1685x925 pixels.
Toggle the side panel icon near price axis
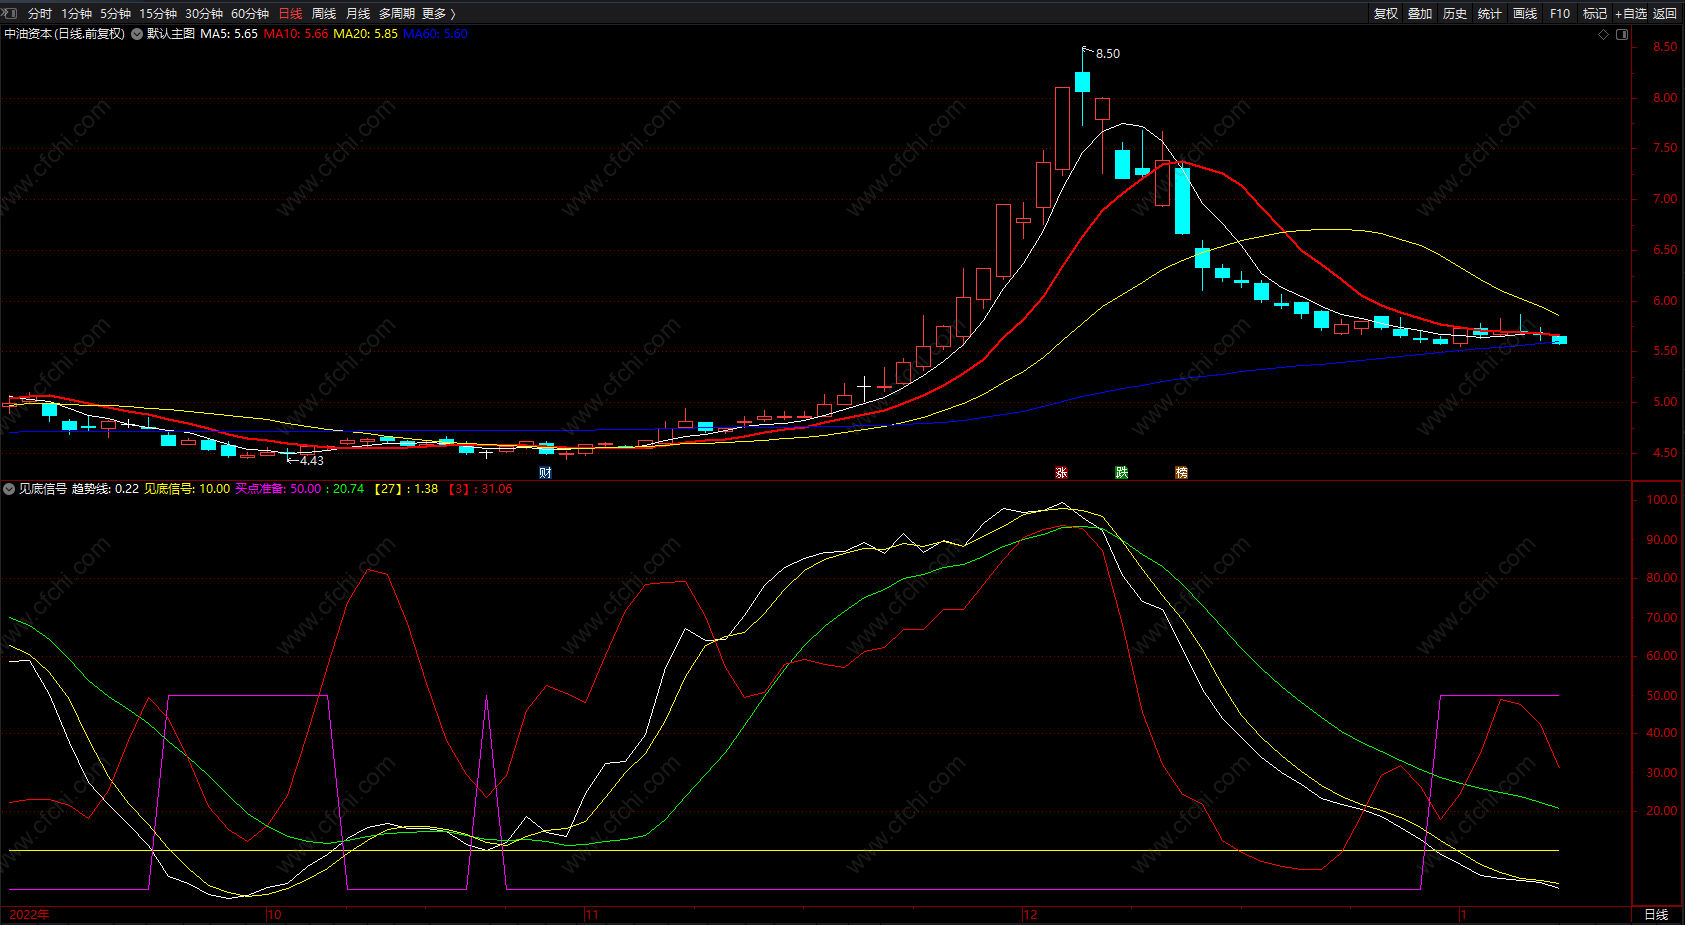click(1622, 34)
